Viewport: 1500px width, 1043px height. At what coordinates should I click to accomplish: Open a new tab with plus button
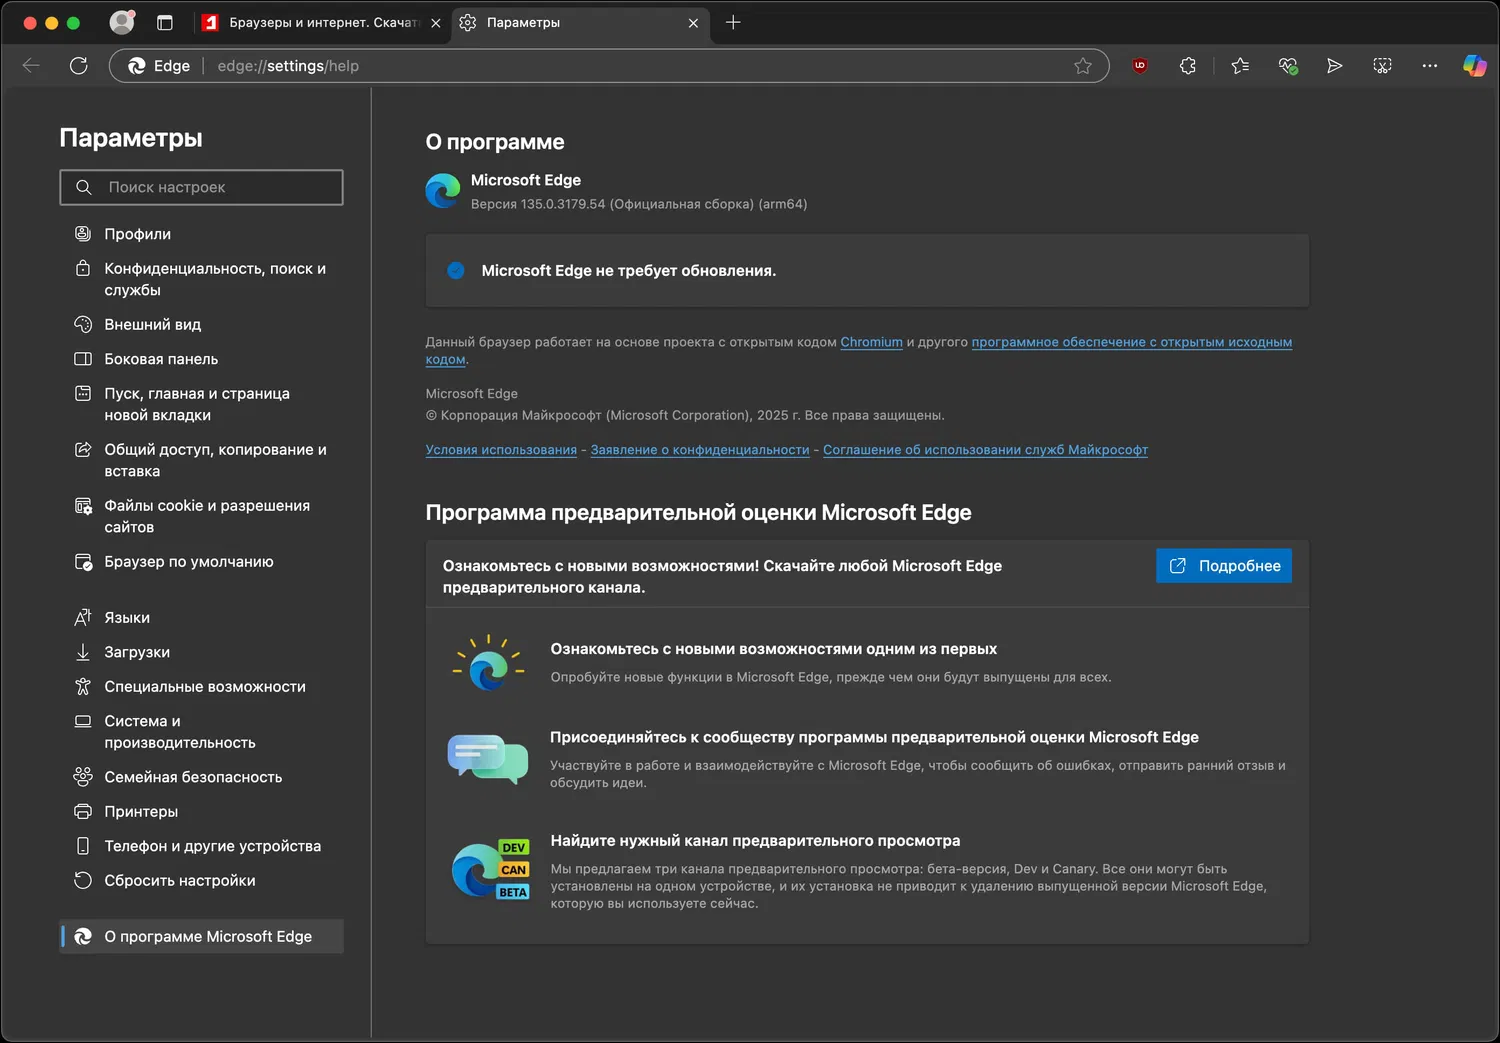(x=733, y=22)
